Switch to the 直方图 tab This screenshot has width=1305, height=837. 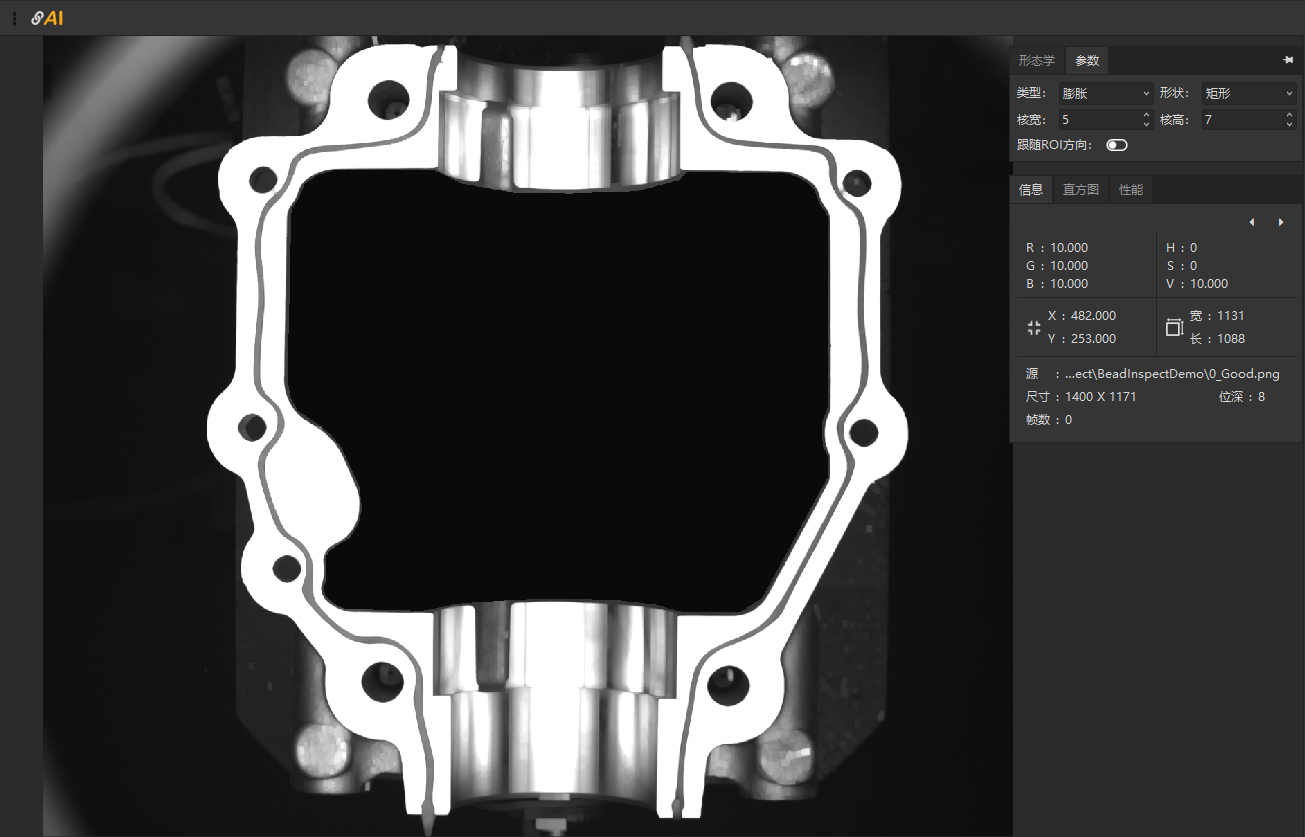click(x=1080, y=189)
